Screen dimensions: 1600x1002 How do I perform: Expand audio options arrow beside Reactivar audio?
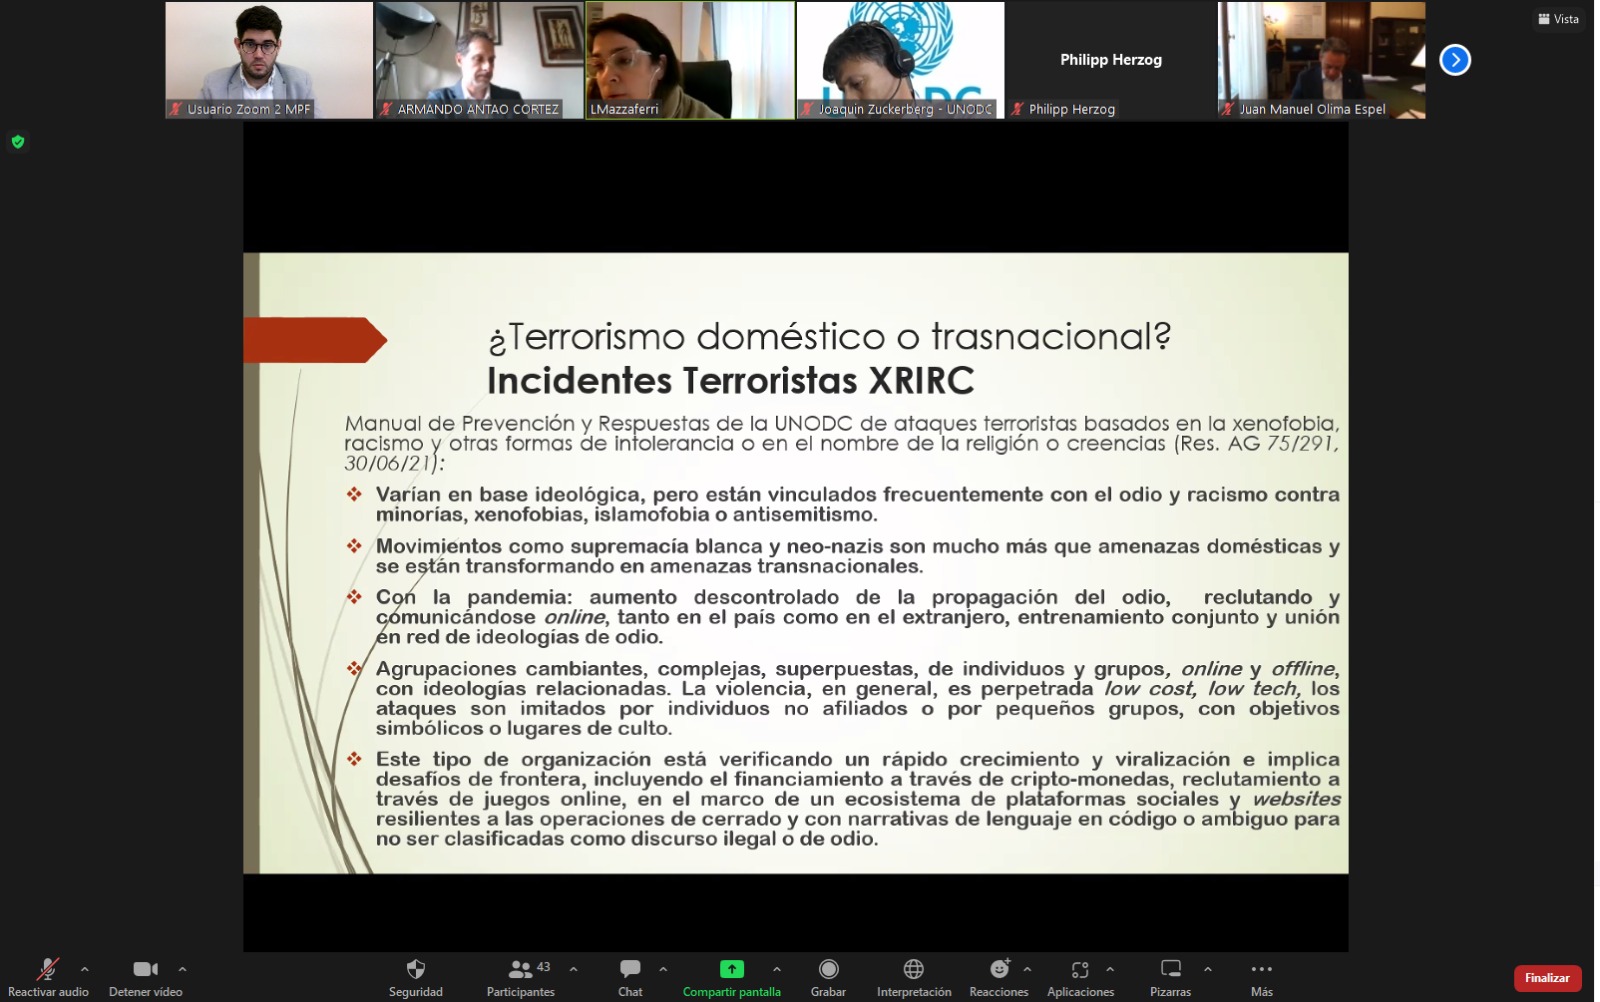85,969
